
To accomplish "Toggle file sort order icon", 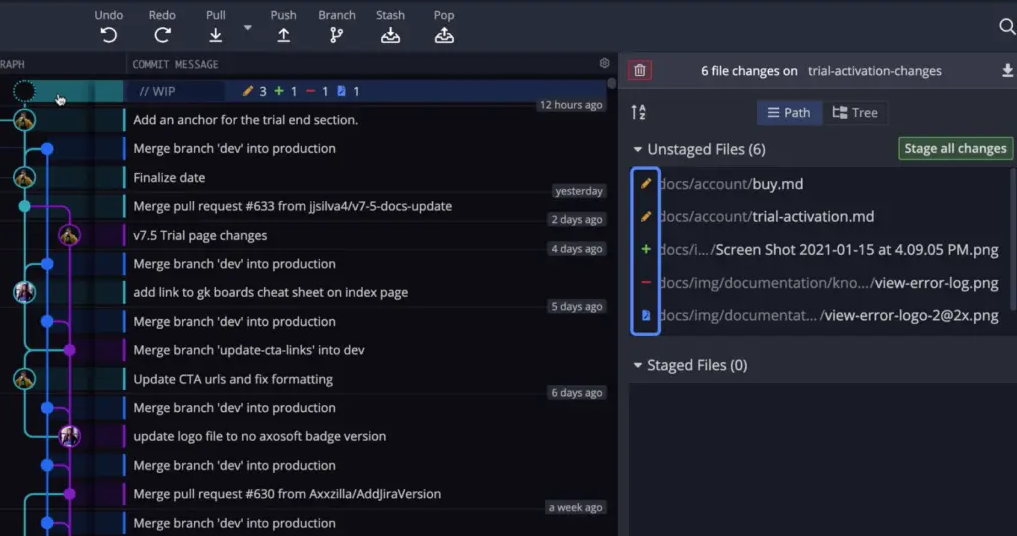I will [638, 112].
